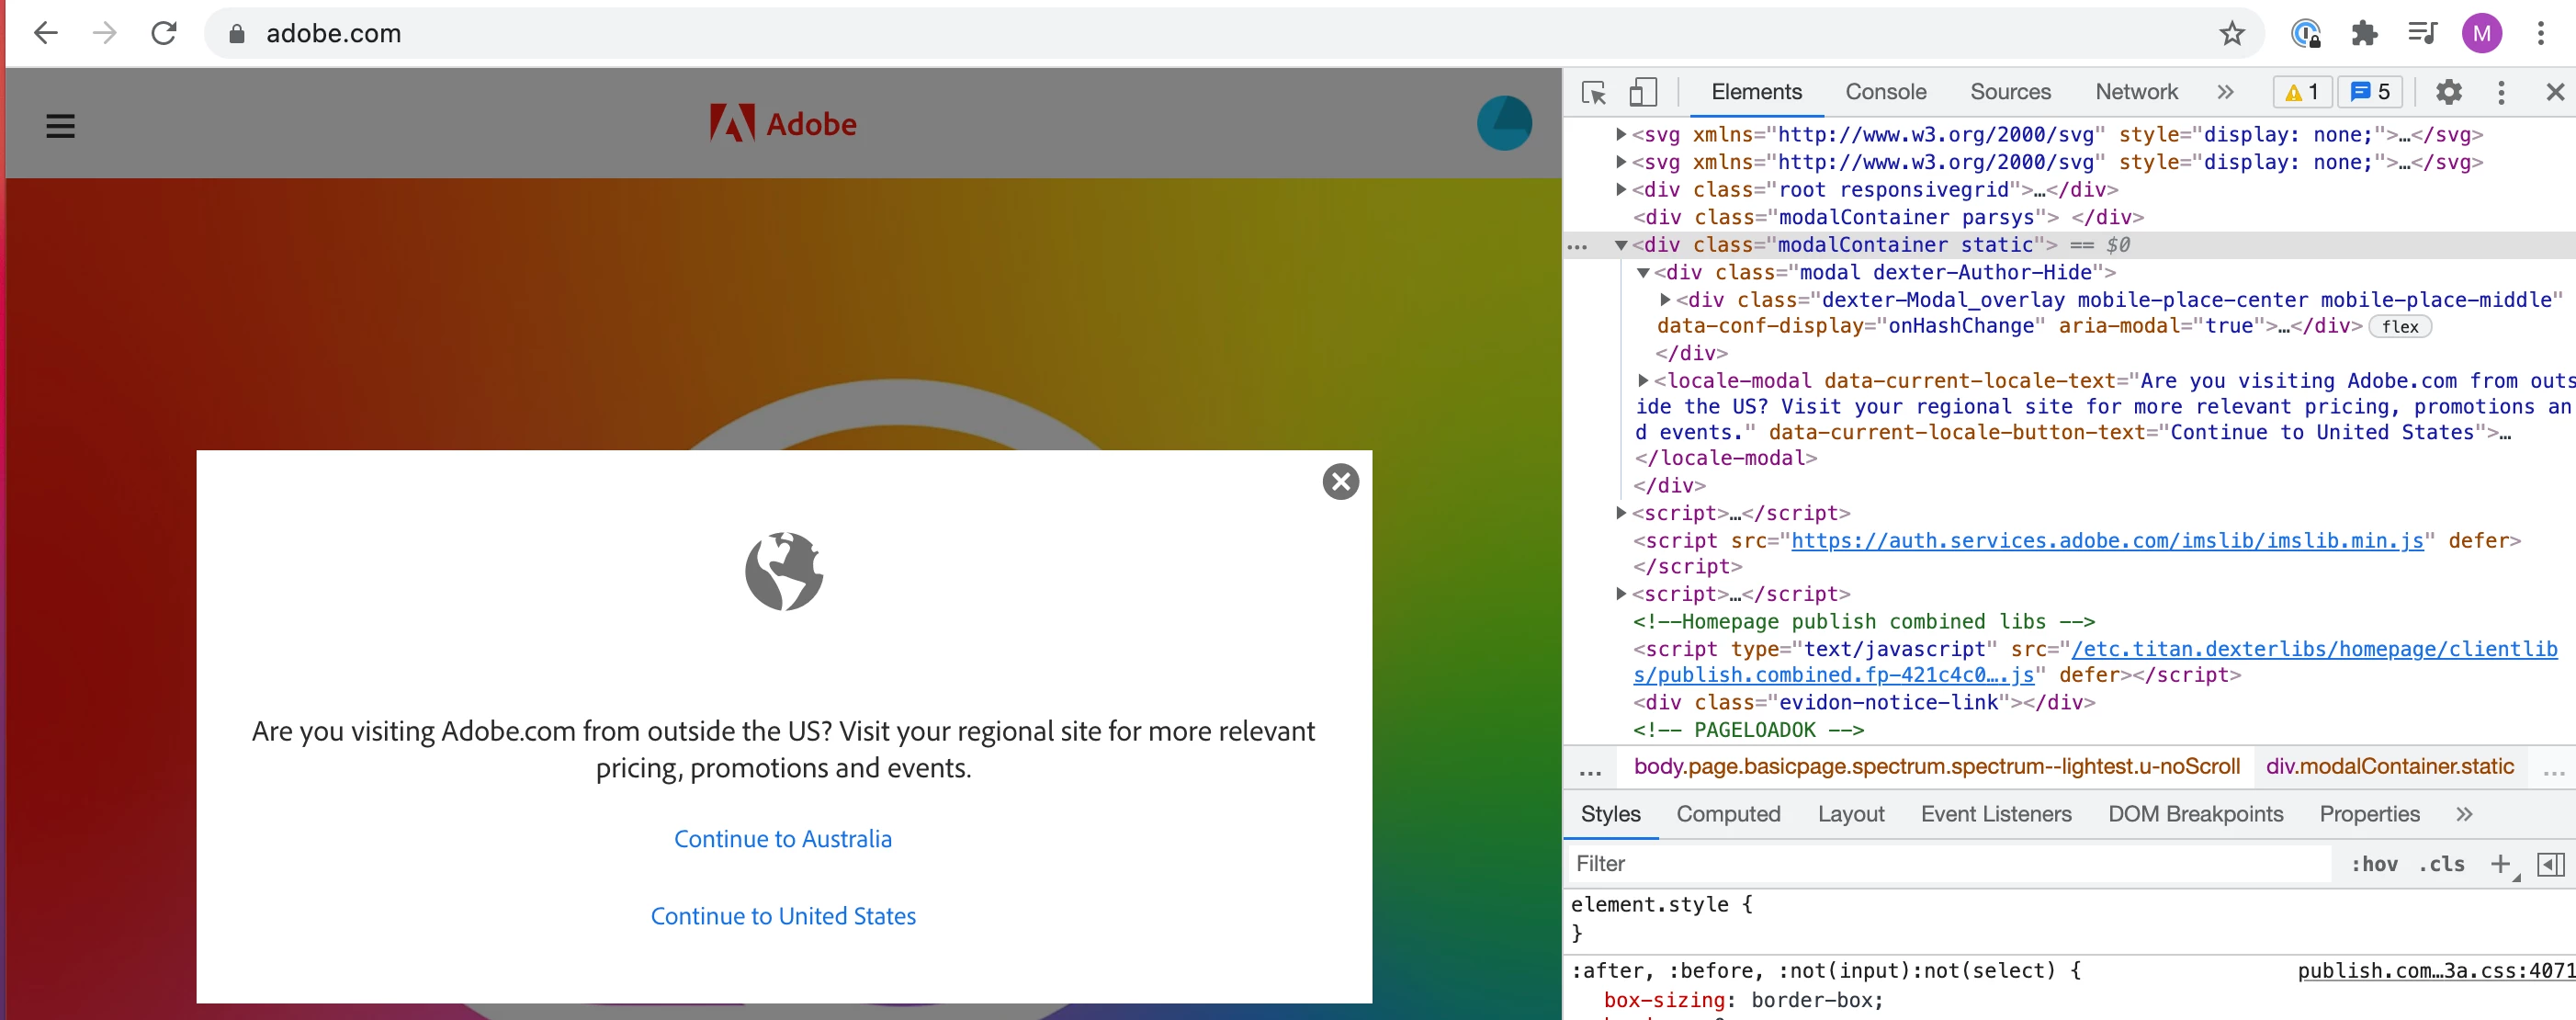
Task: Click the styles Filter input field
Action: 1950,864
